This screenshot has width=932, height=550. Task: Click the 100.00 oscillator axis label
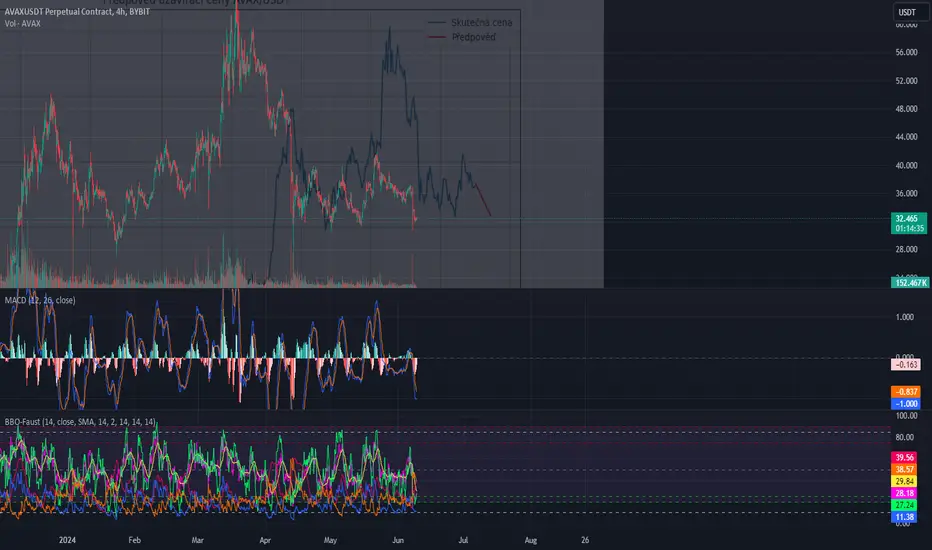(906, 416)
